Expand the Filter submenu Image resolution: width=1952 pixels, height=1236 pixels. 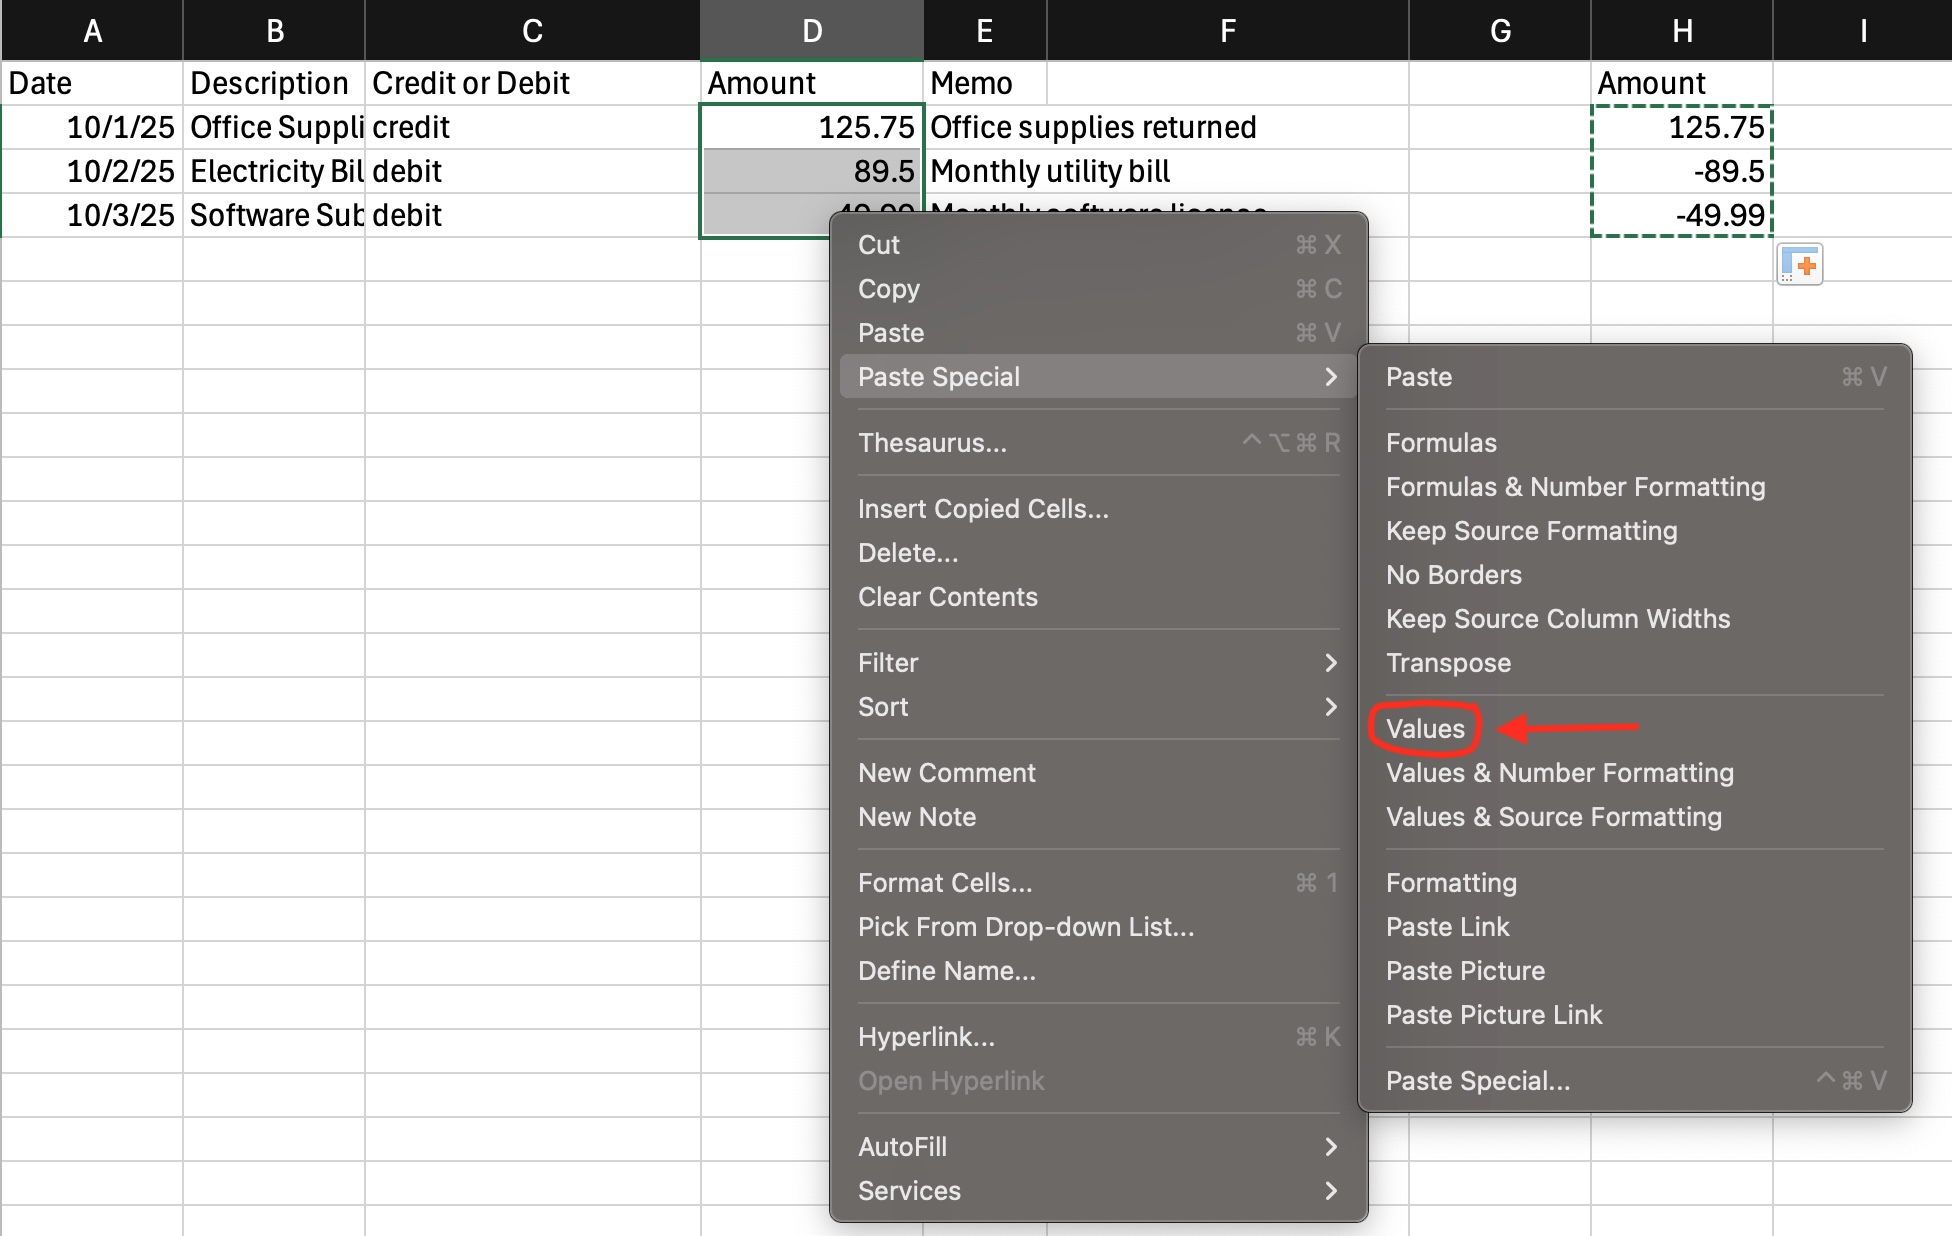click(x=1098, y=663)
